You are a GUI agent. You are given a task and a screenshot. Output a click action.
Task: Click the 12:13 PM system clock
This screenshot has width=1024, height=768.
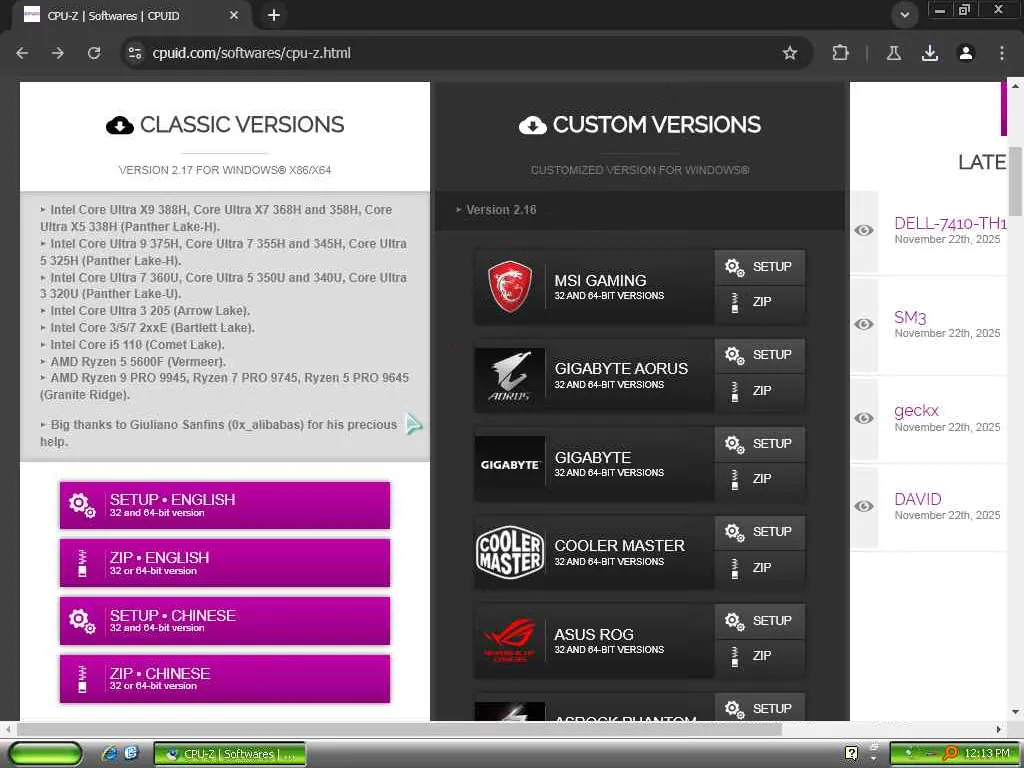pos(987,754)
